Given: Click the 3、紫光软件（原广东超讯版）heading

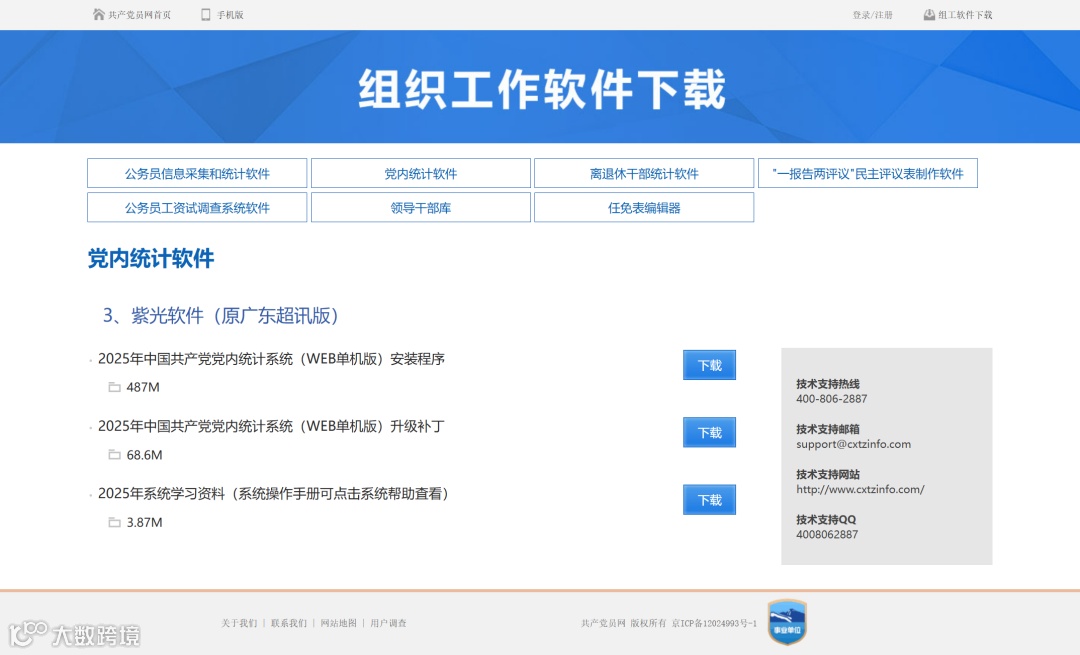Looking at the screenshot, I should (224, 315).
